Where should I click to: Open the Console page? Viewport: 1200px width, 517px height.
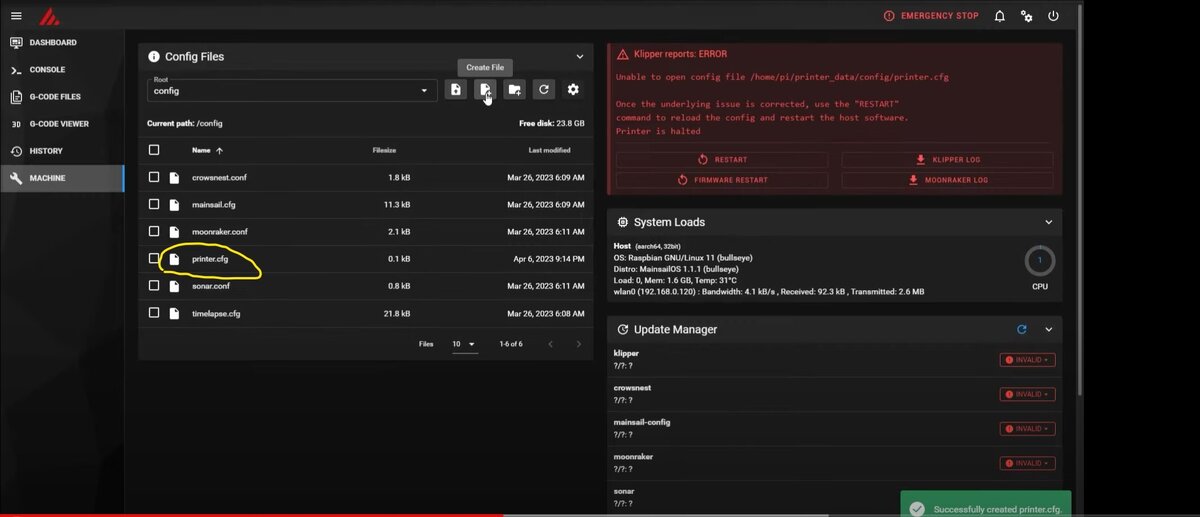(x=62, y=70)
